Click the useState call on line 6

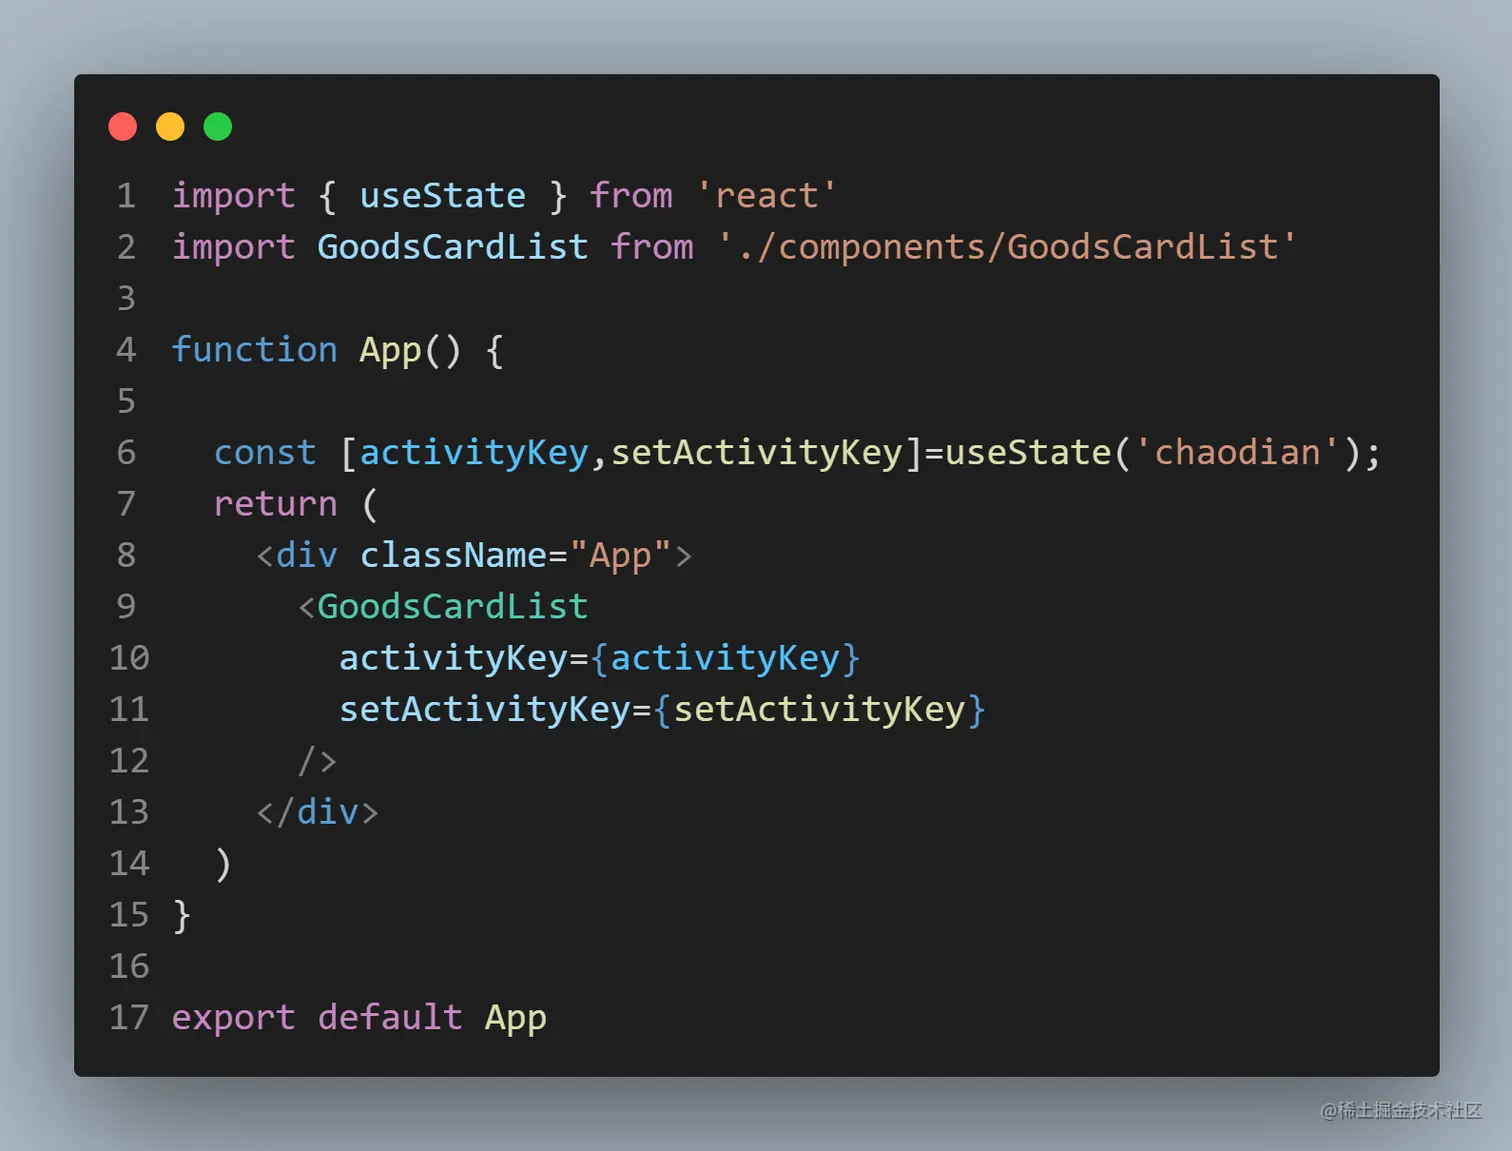[x=1028, y=452]
